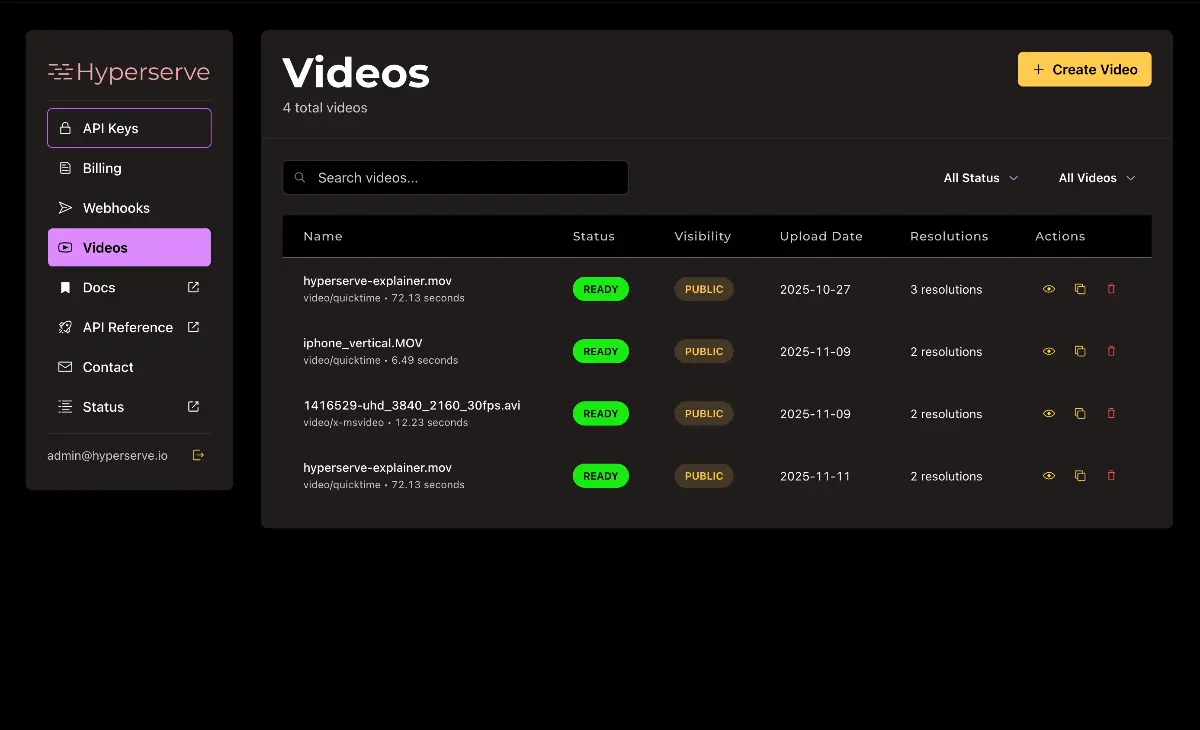Click the Contact mail icon
1200x730 pixels.
(64, 367)
